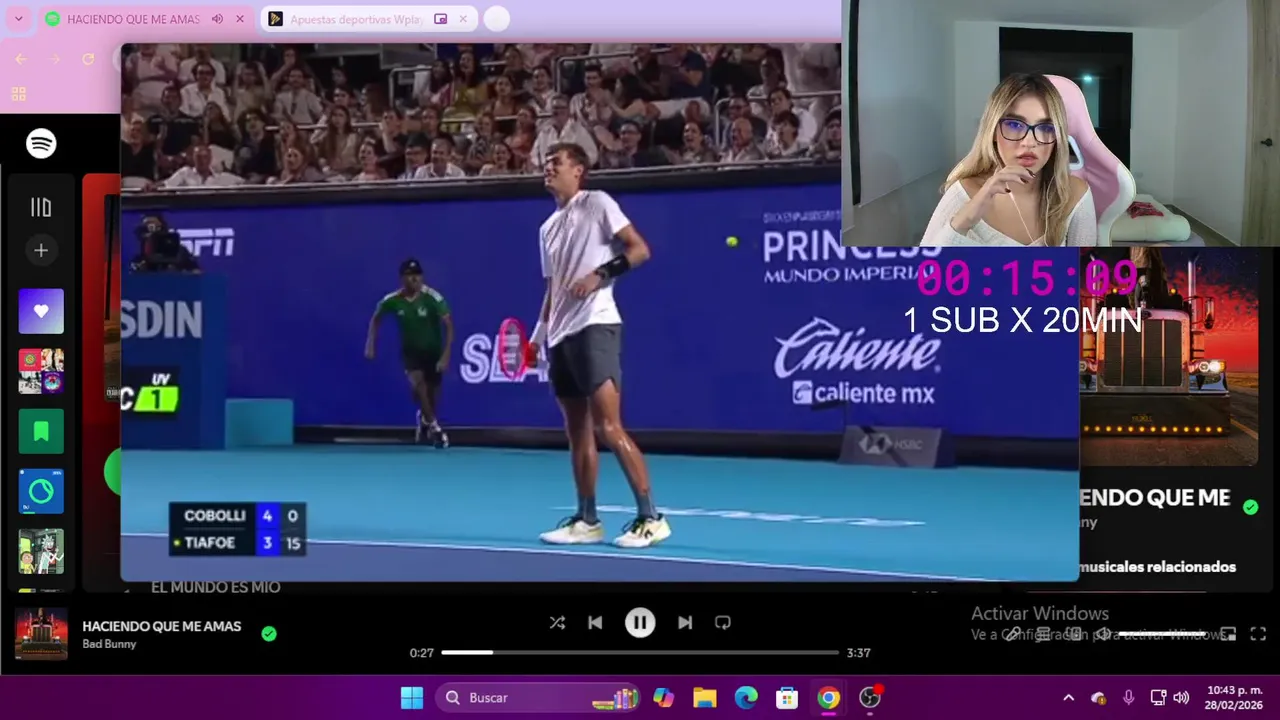
Task: Open network status tray icon
Action: (x=1158, y=698)
